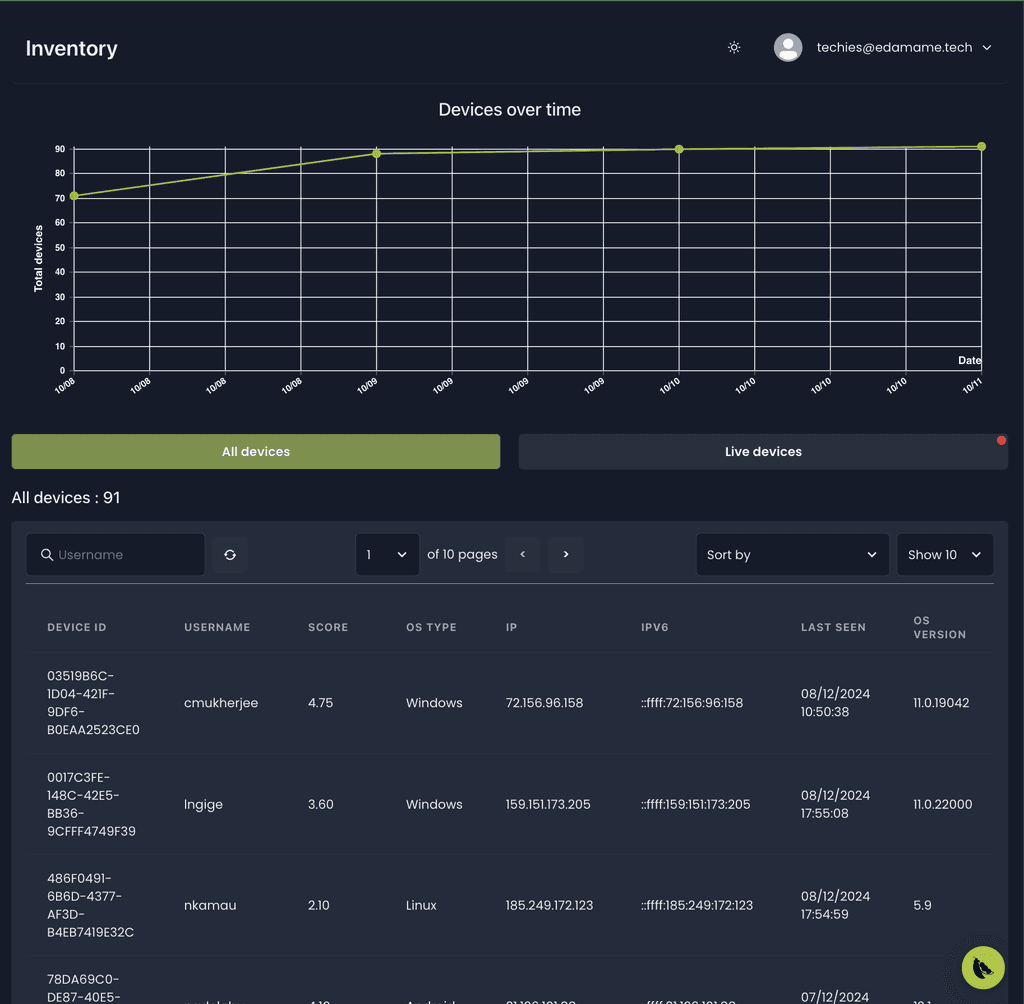
Task: Click the All devices : 91 count
Action: click(x=66, y=498)
